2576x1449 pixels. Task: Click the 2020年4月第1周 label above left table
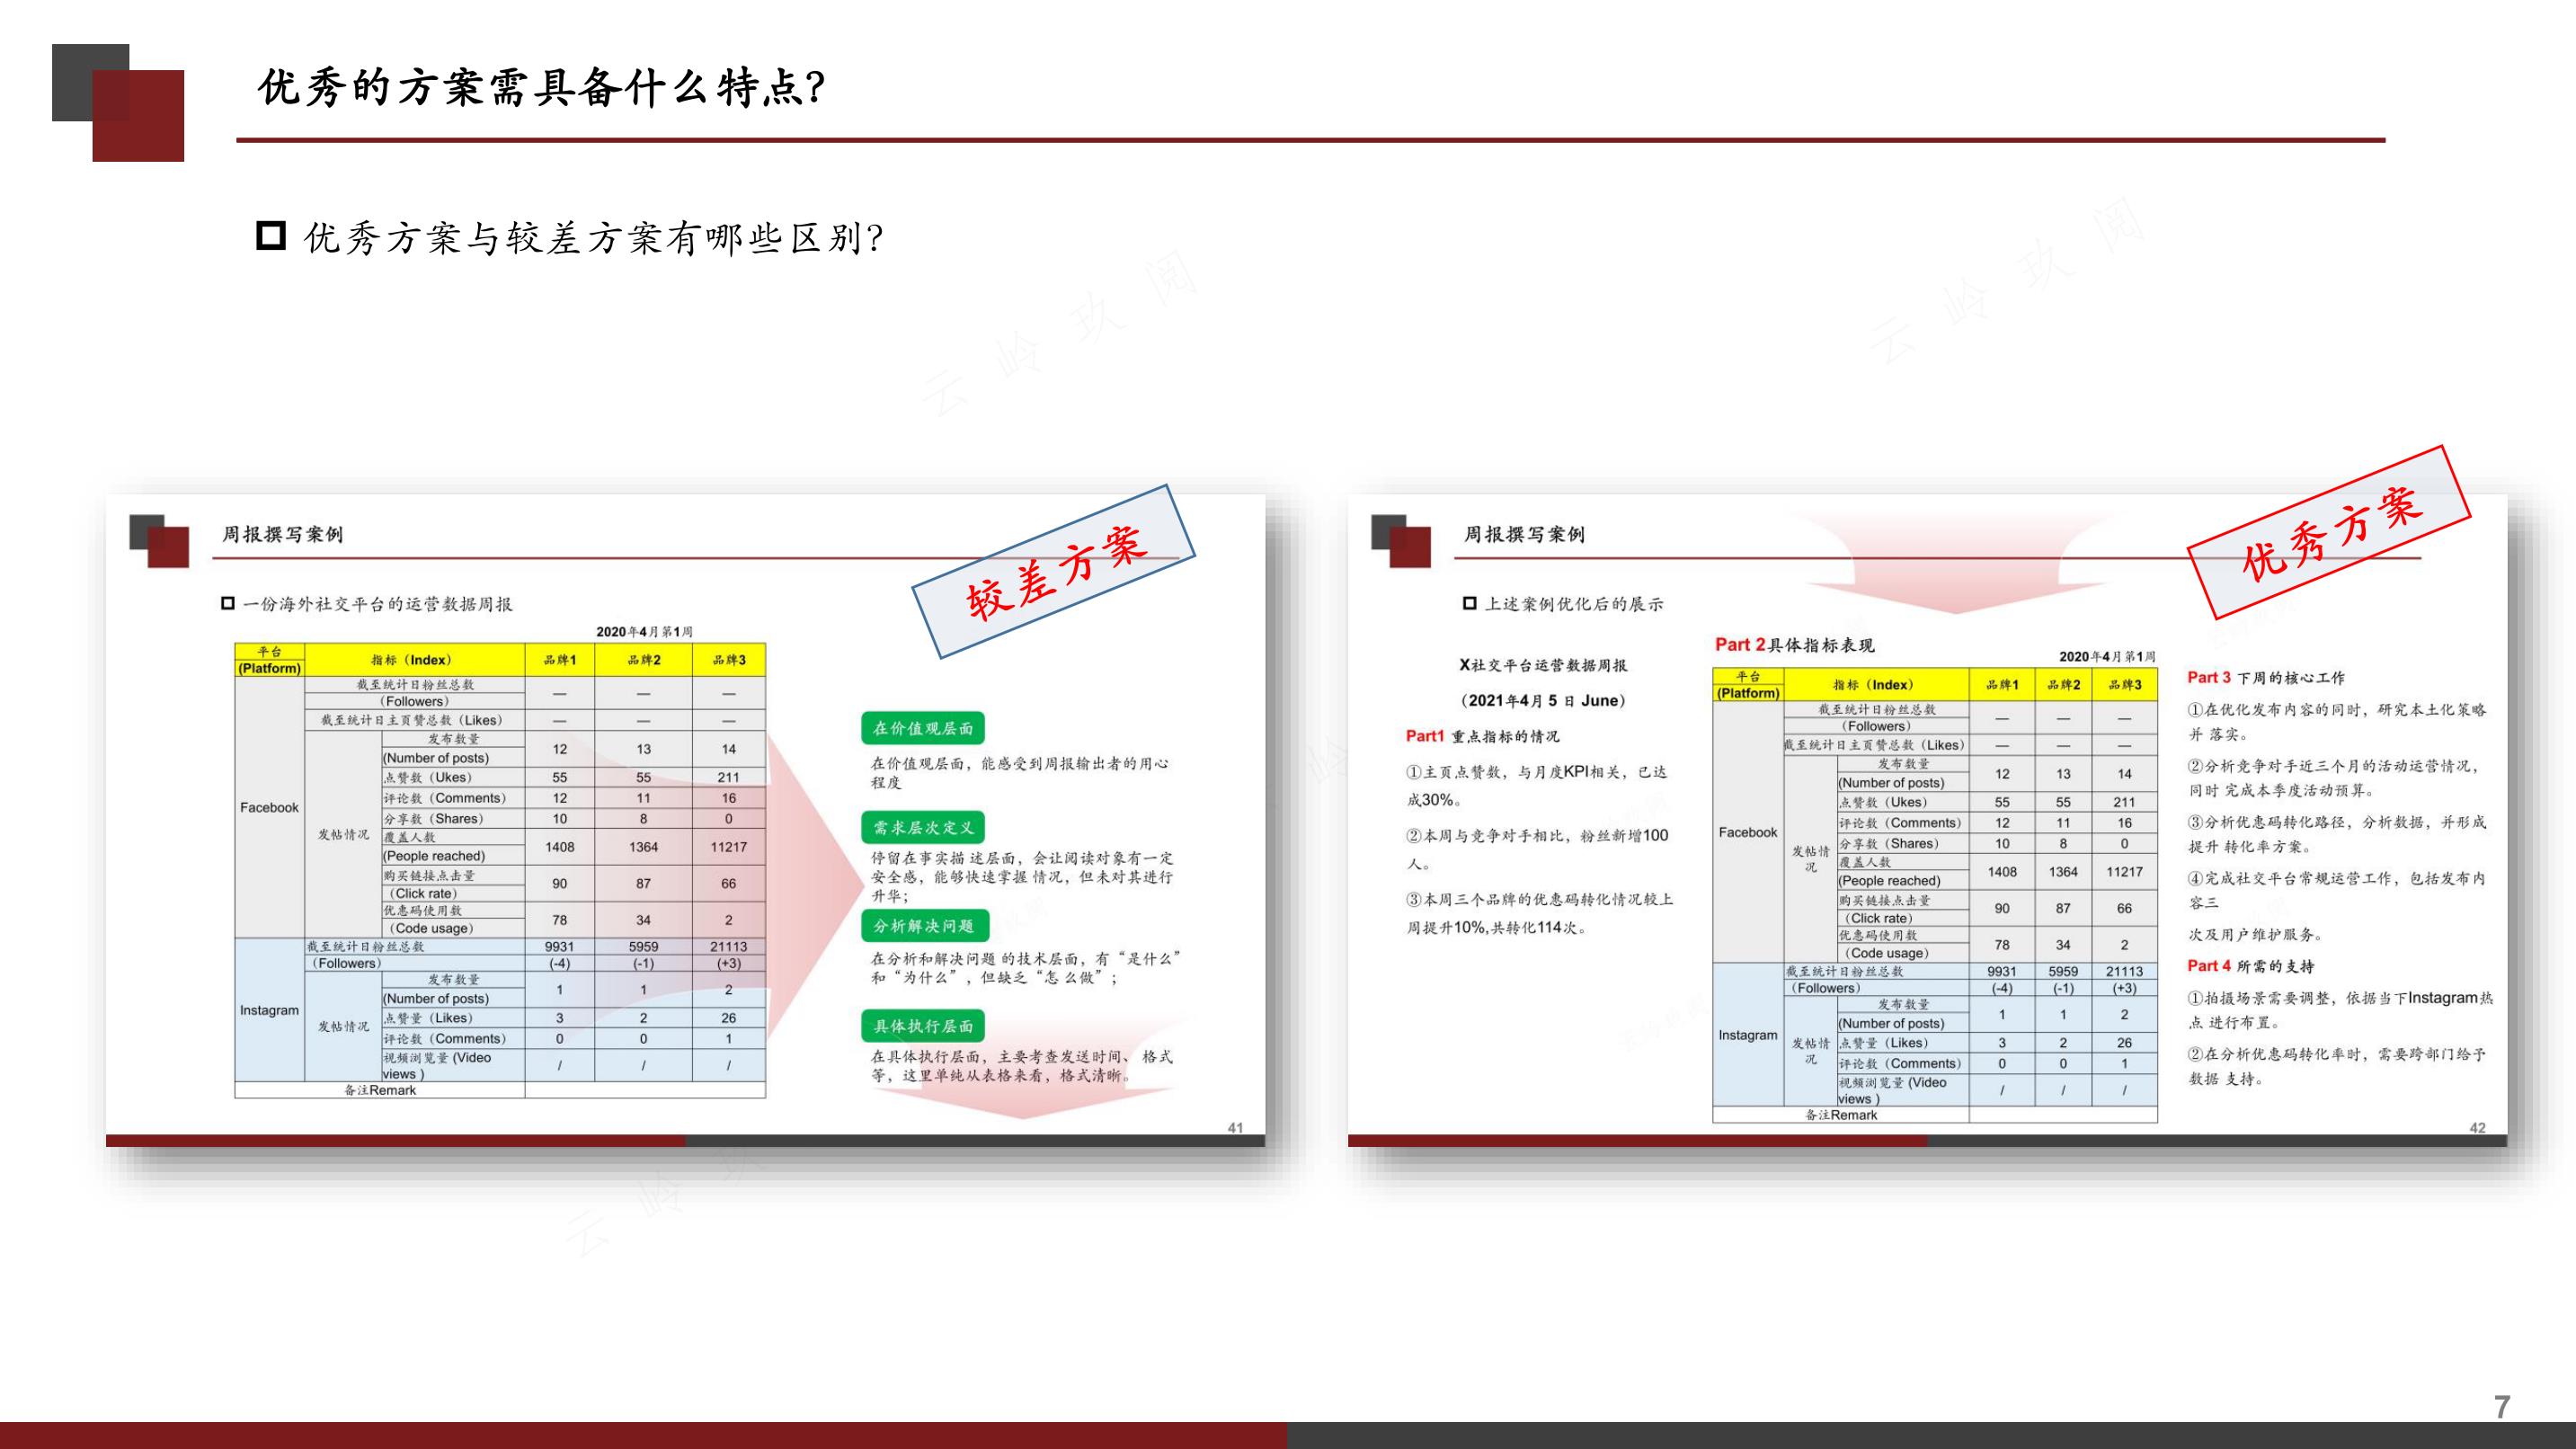pos(645,632)
